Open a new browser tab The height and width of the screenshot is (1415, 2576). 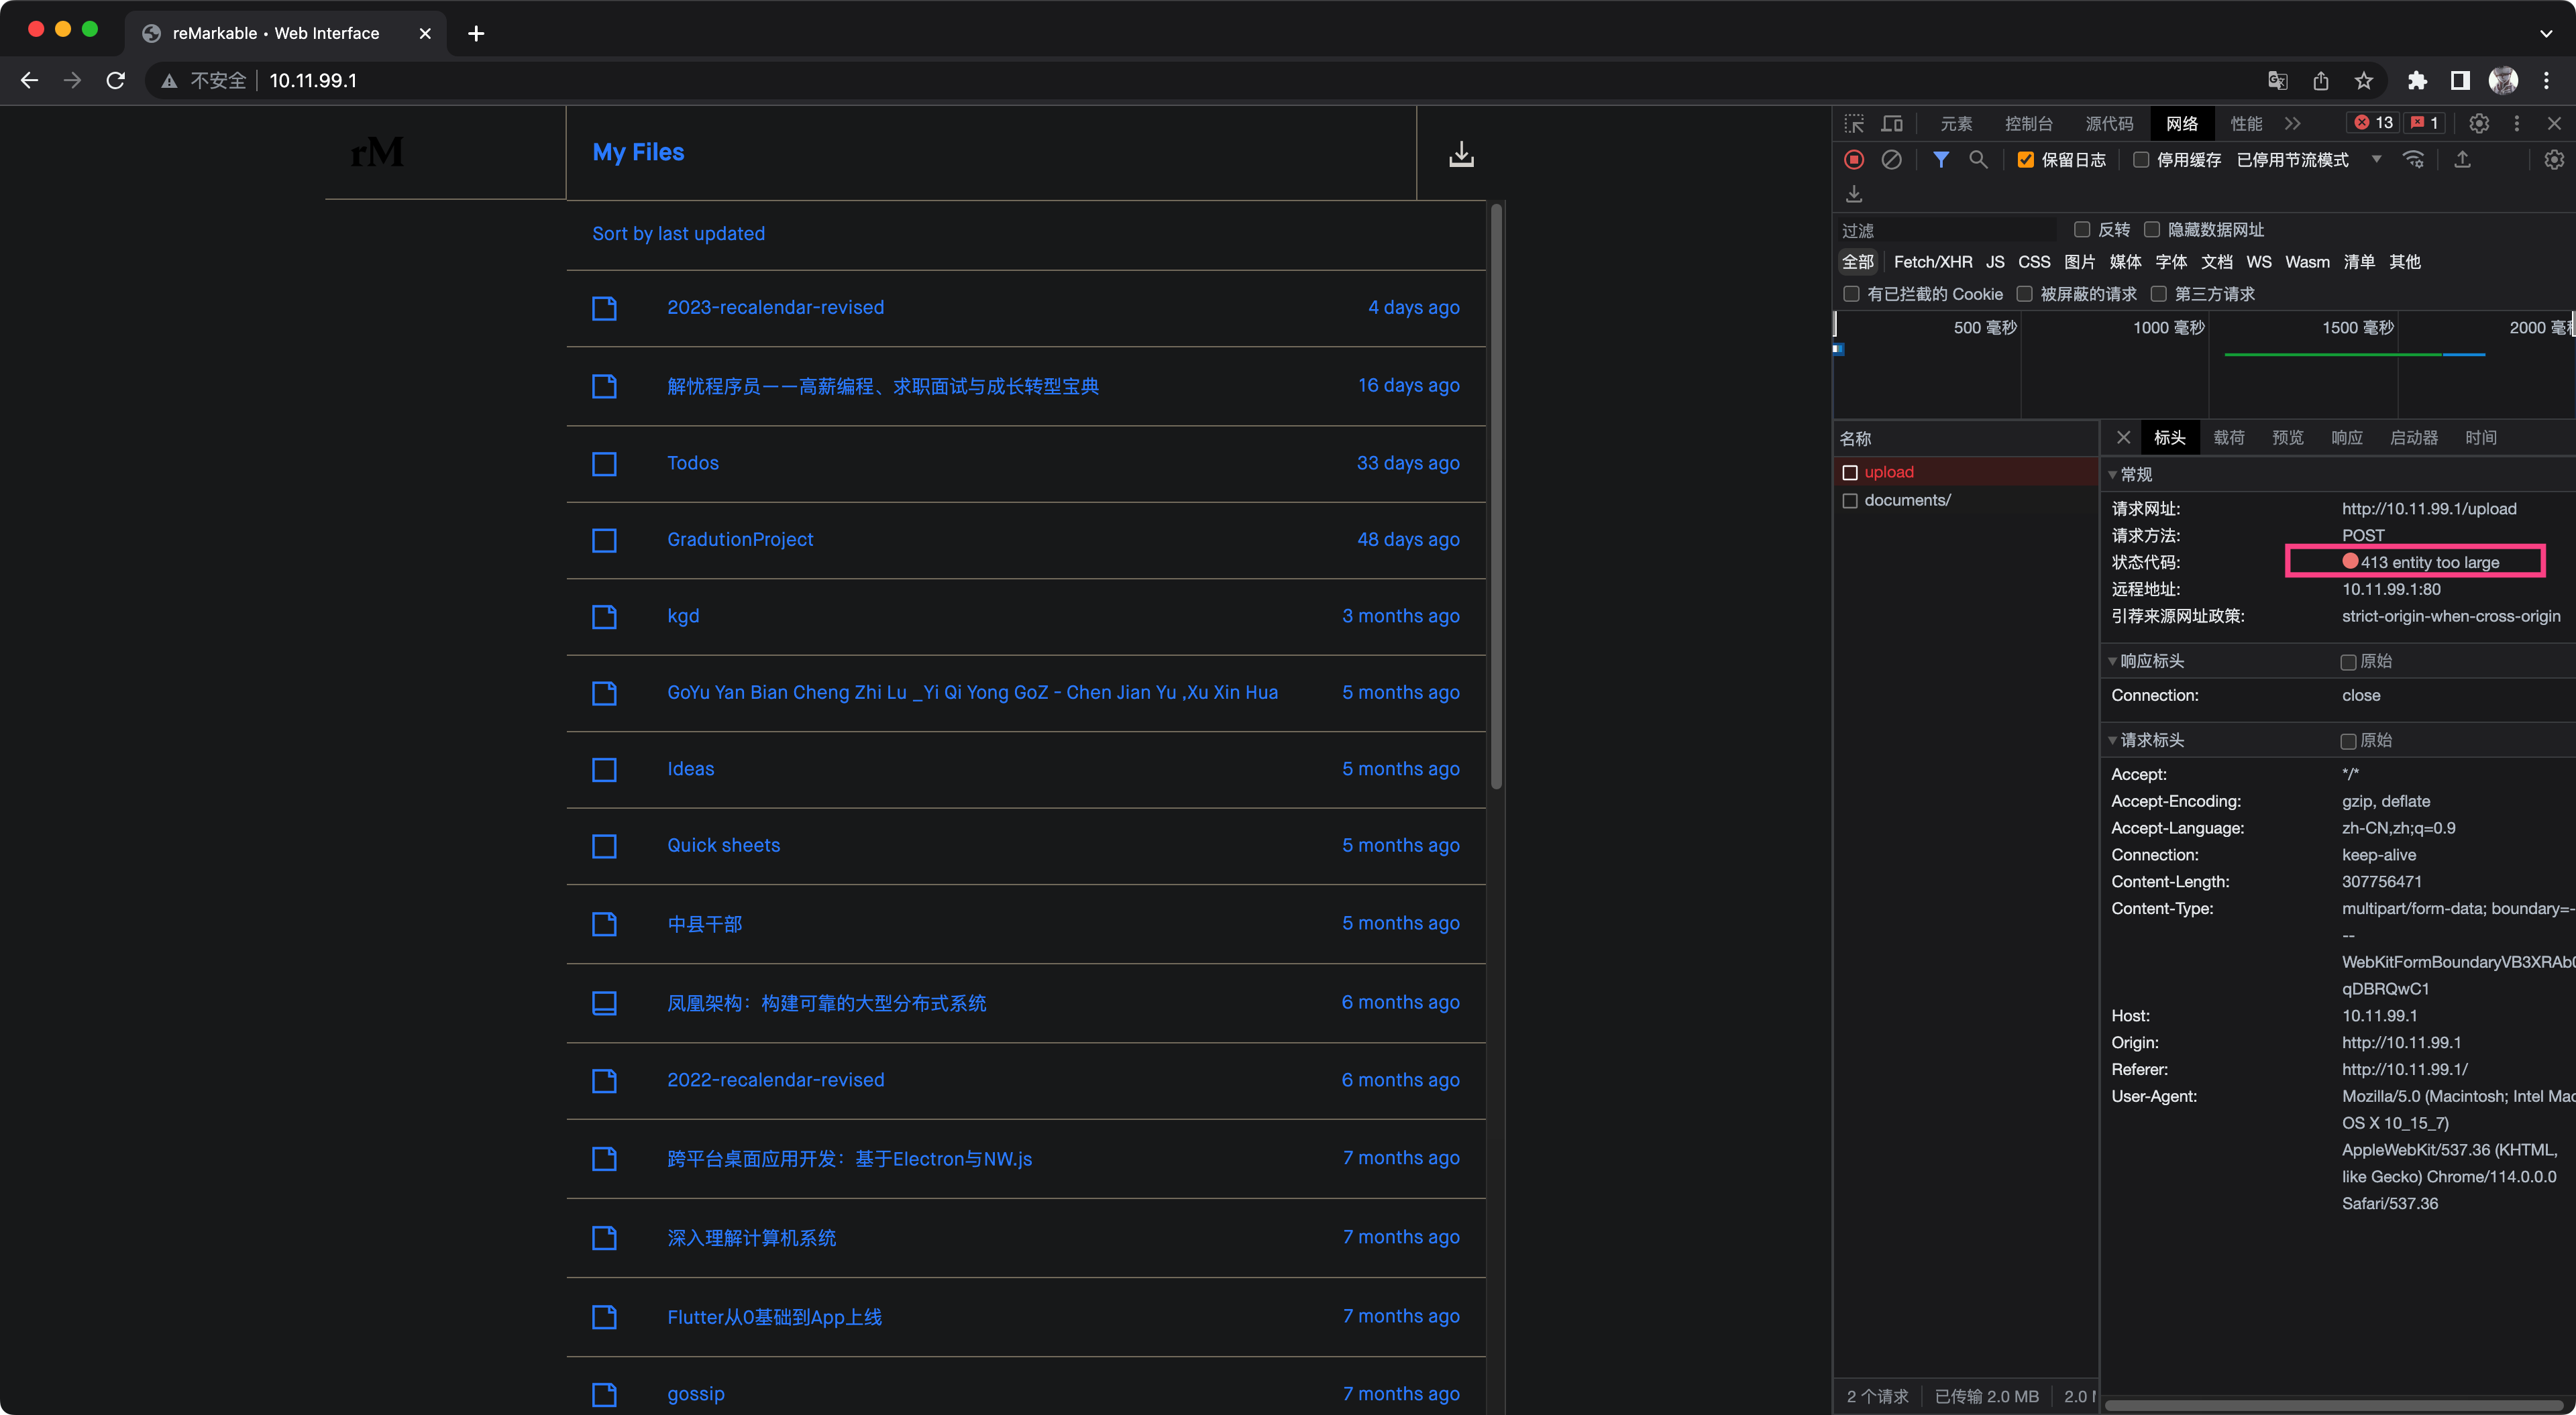476,33
